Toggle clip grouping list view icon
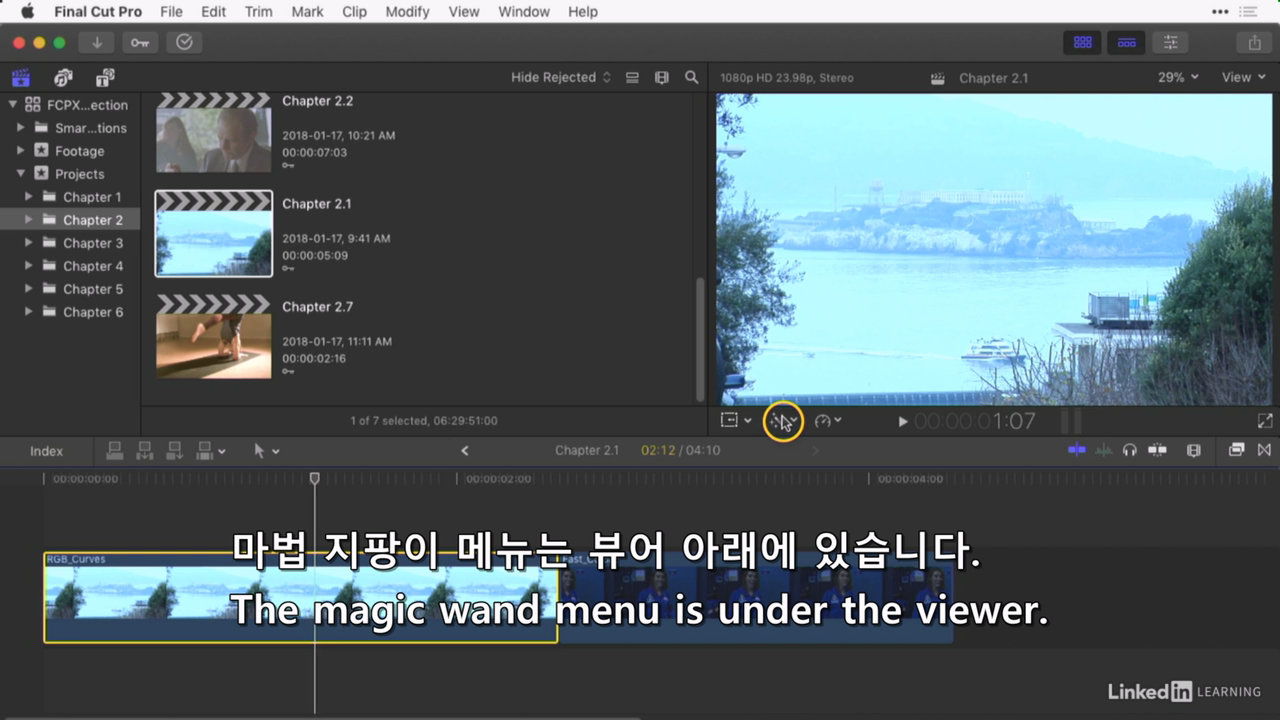Screen dimensions: 1280x720 (632, 77)
